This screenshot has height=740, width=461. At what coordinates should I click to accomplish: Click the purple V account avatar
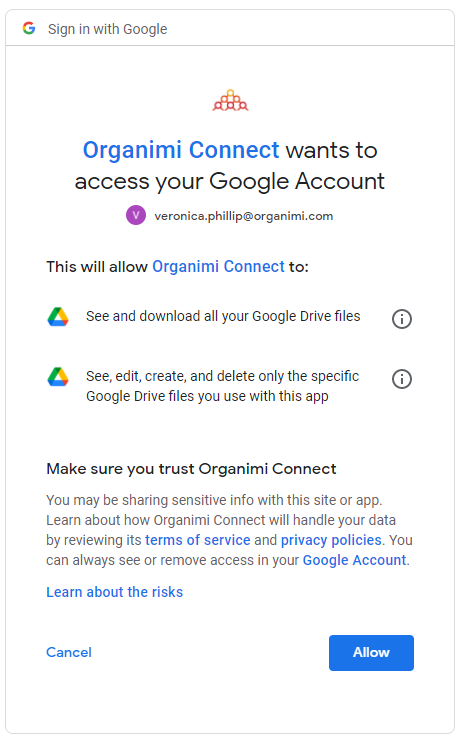point(136,215)
